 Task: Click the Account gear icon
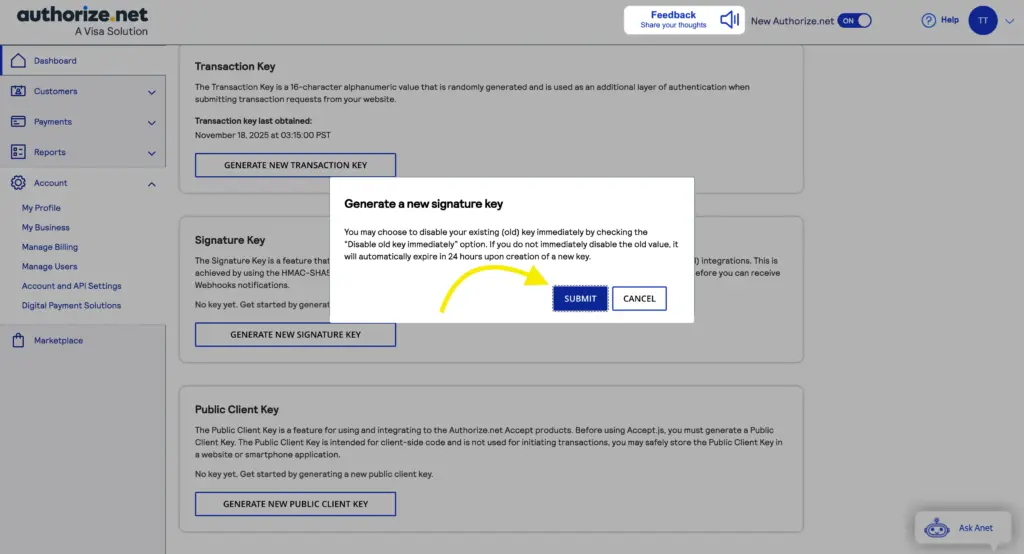[x=18, y=183]
